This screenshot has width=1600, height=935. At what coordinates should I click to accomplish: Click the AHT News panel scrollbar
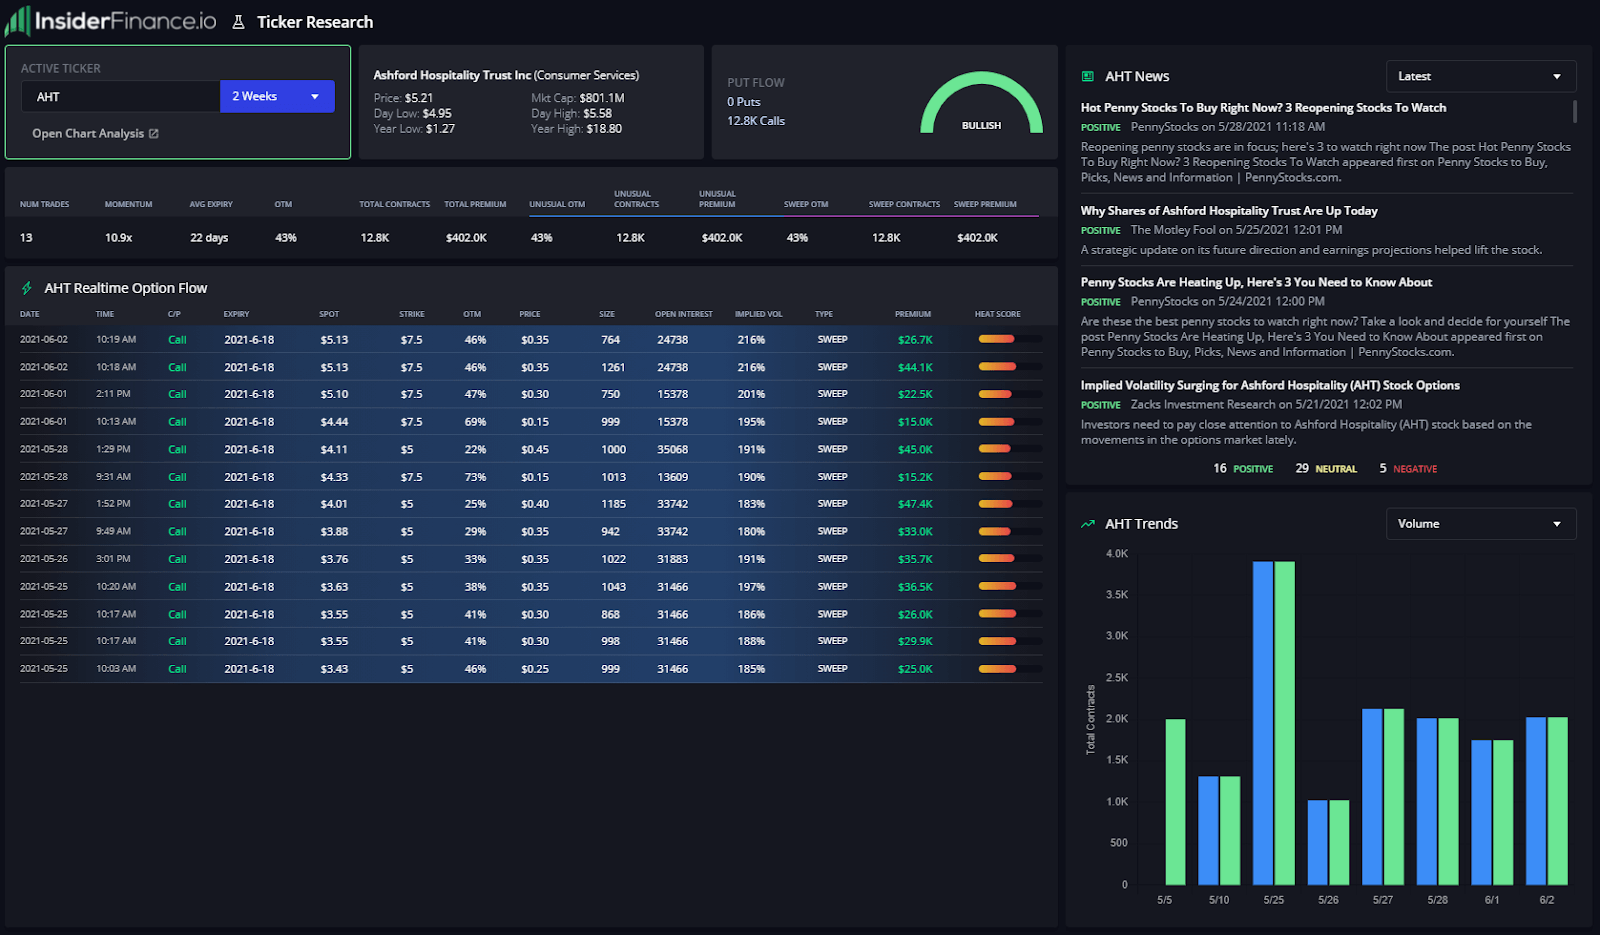point(1575,111)
